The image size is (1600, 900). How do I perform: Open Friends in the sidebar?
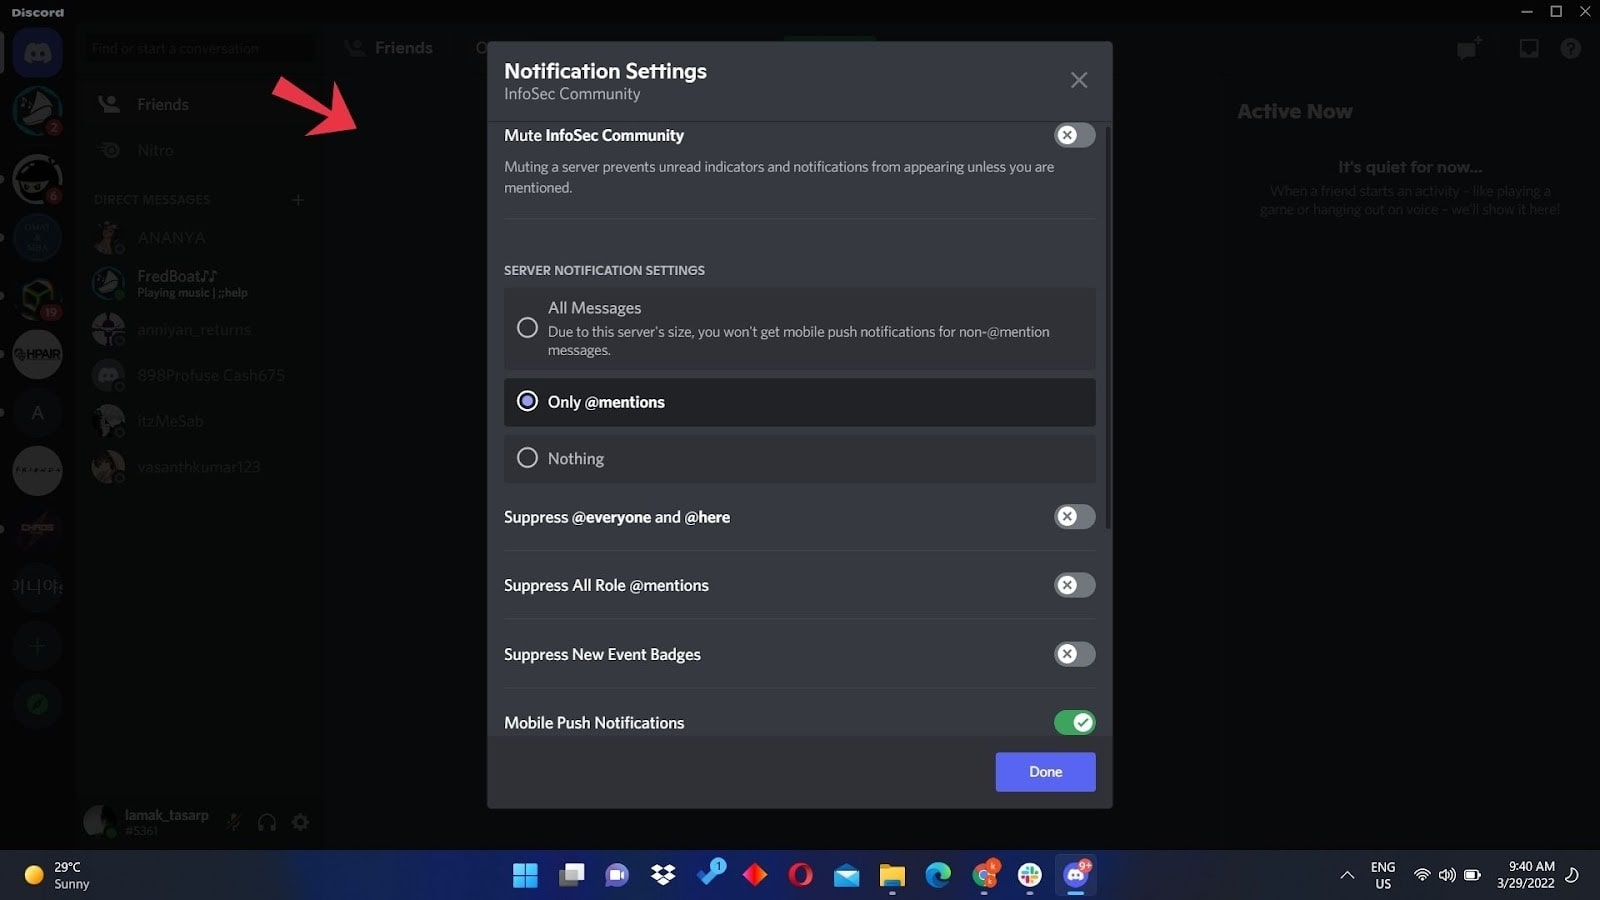pos(198,104)
